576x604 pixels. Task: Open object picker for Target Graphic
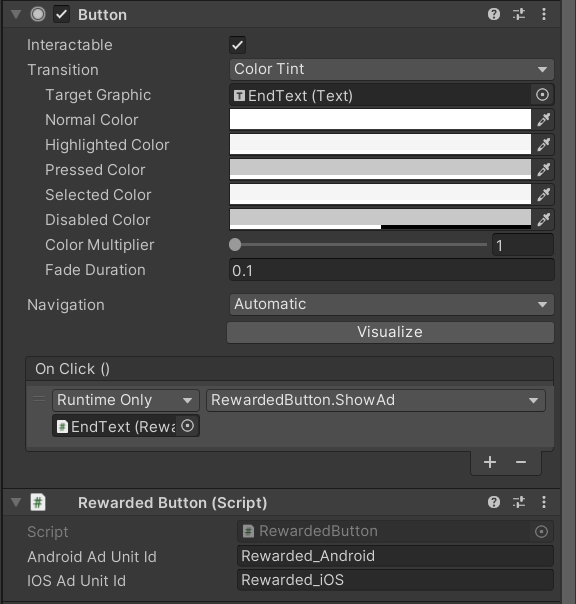[x=542, y=95]
